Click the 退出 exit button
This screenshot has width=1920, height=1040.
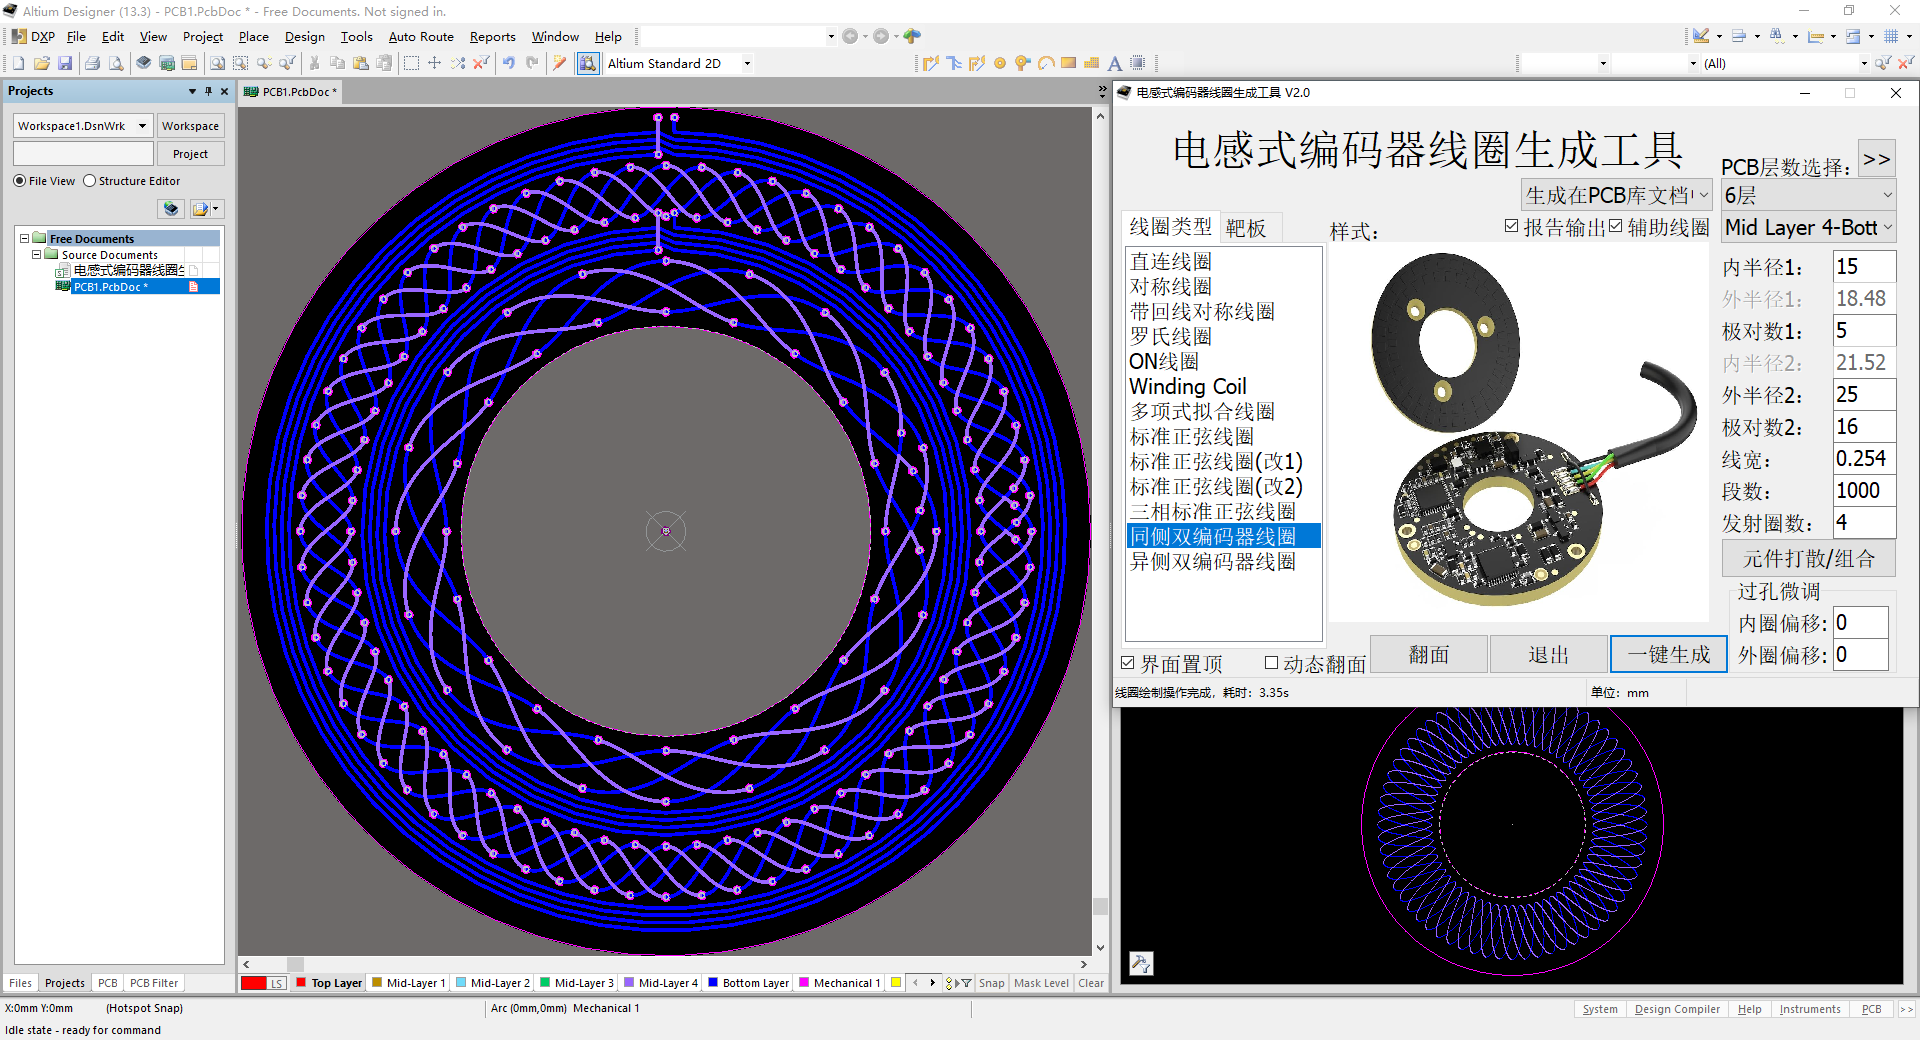1549,655
